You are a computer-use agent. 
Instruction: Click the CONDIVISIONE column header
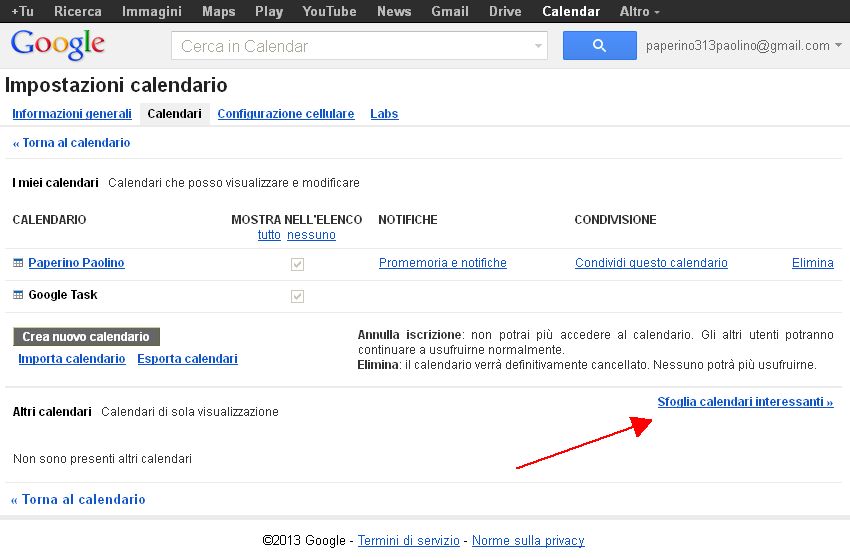click(615, 220)
